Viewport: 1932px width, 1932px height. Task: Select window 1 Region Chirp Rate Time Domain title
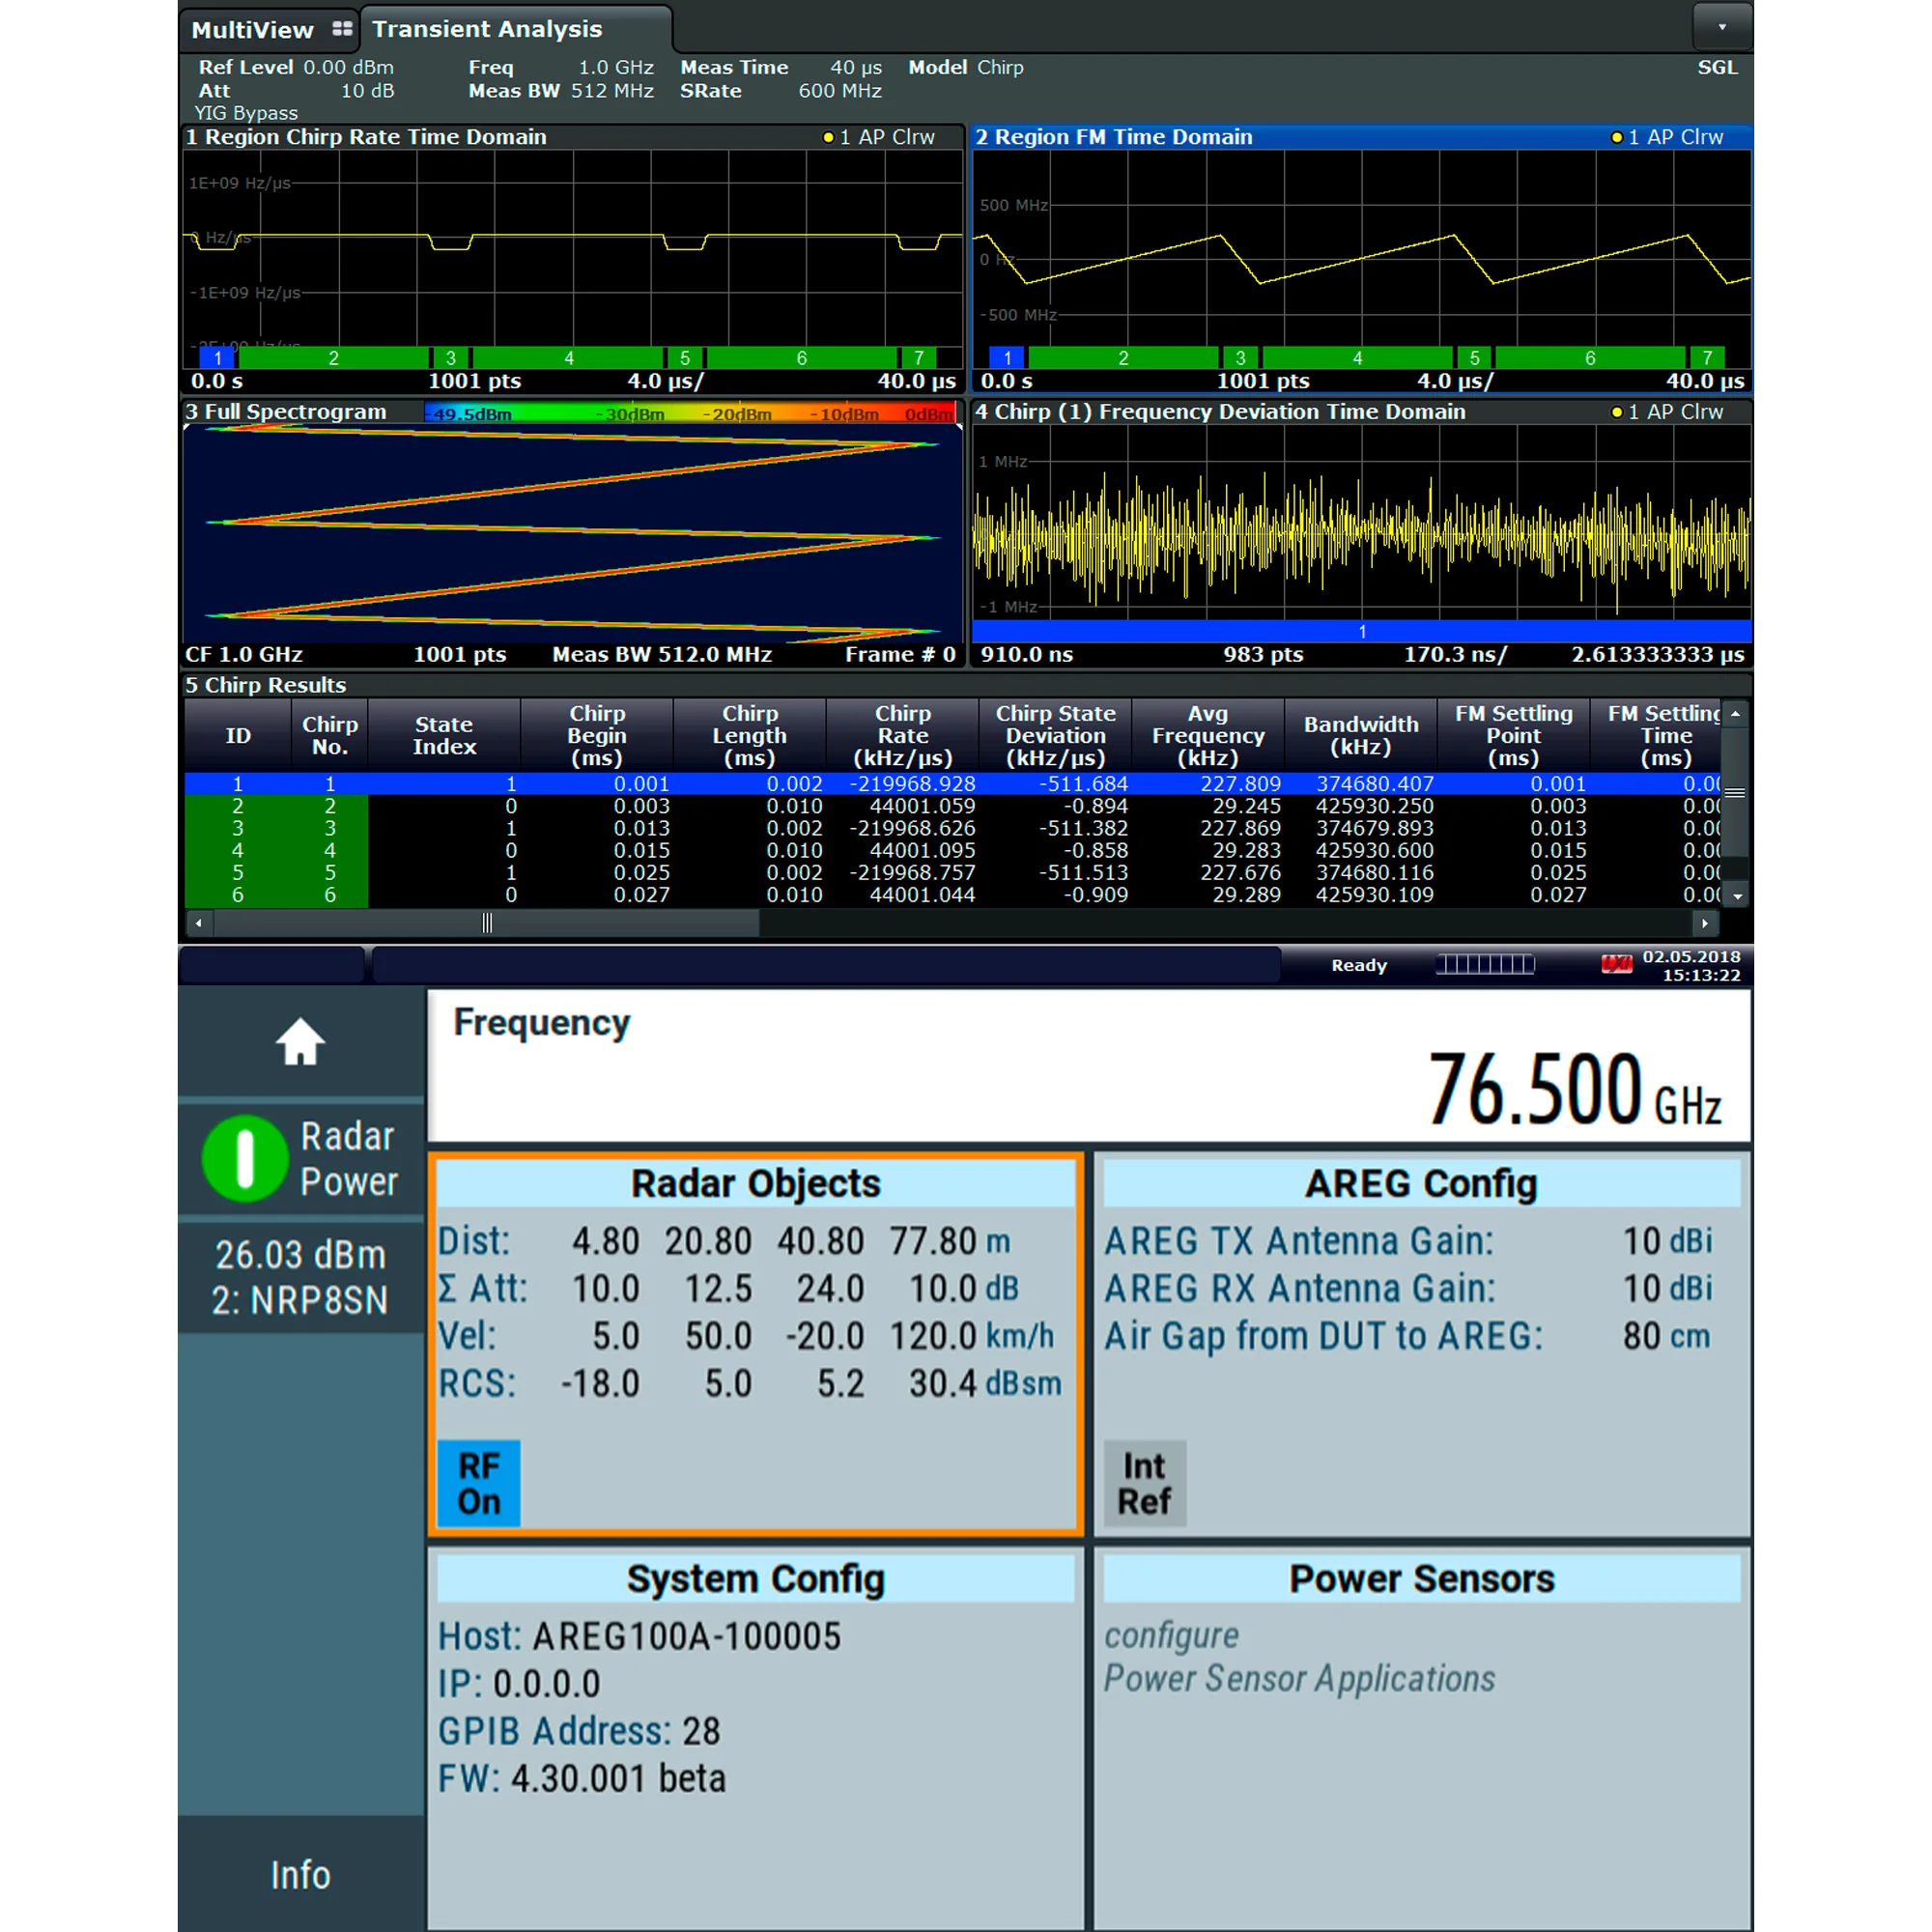tap(366, 137)
